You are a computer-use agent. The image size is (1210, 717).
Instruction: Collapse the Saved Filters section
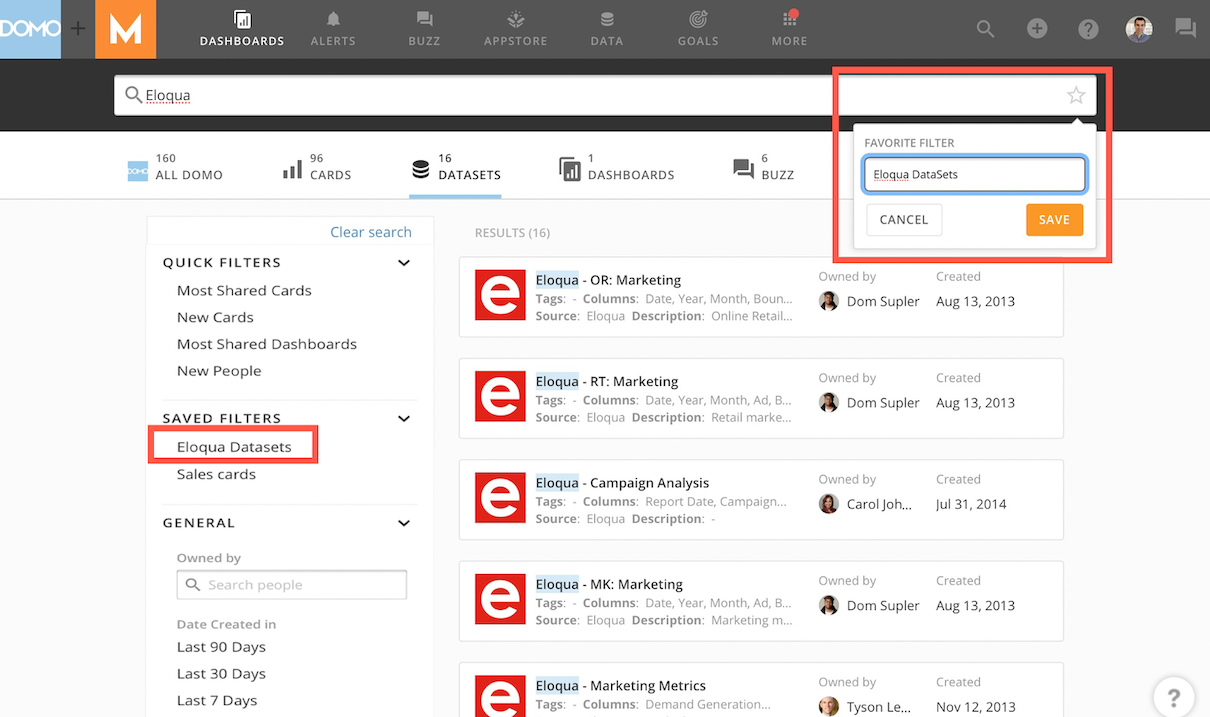(x=404, y=419)
